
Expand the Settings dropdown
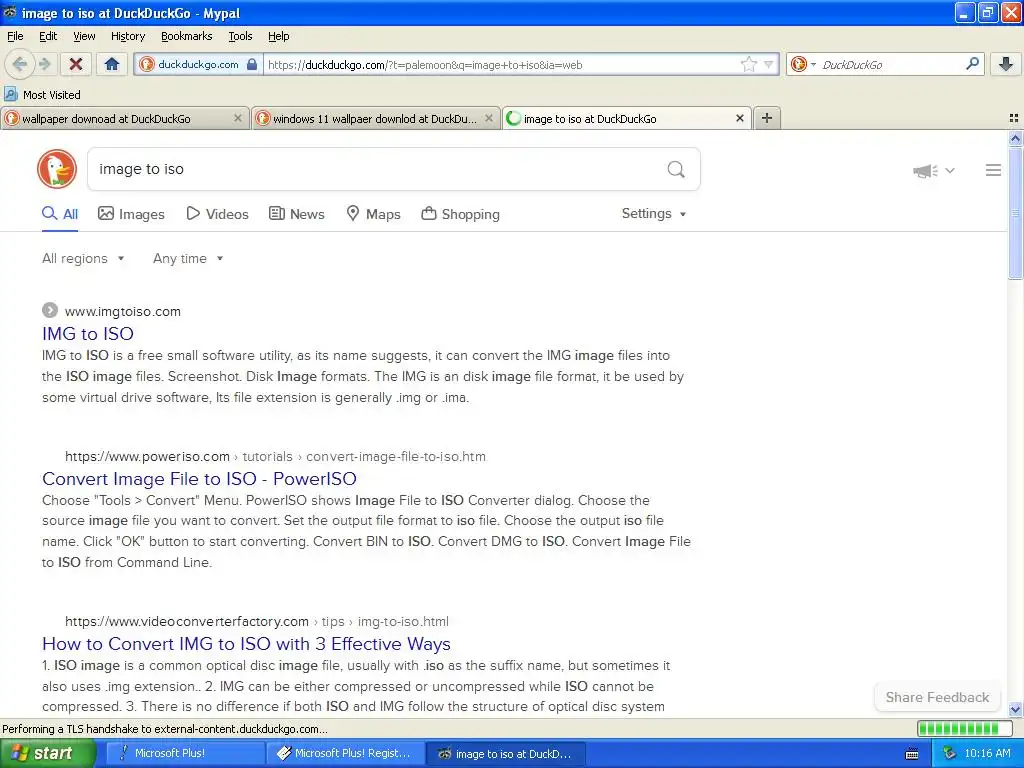(x=654, y=214)
